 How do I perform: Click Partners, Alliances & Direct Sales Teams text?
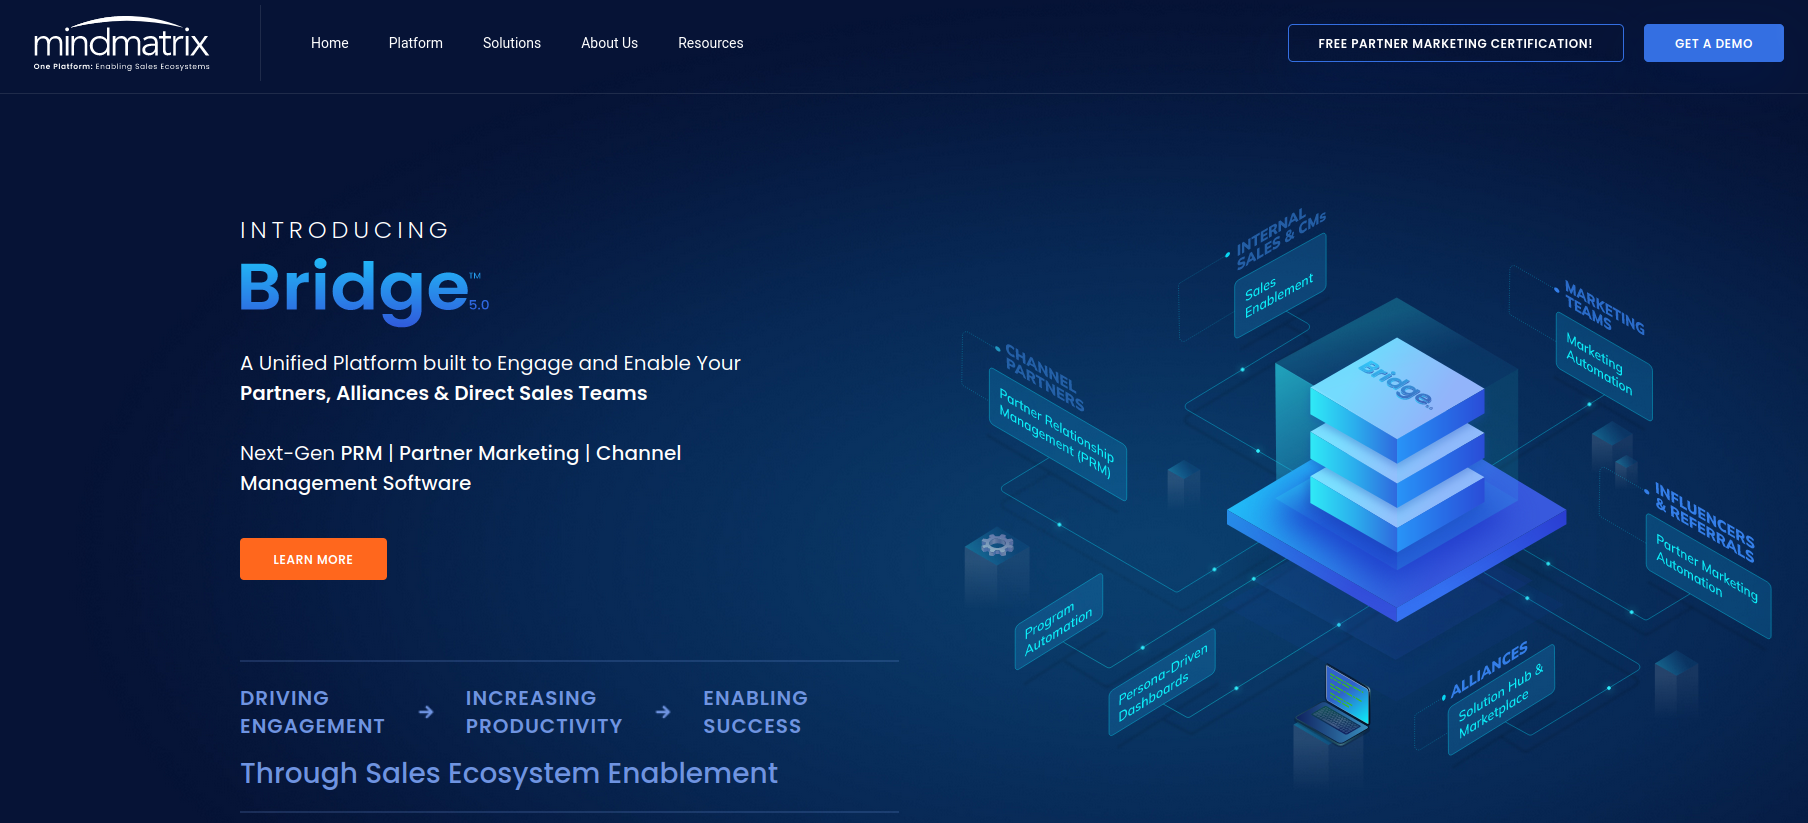click(444, 393)
